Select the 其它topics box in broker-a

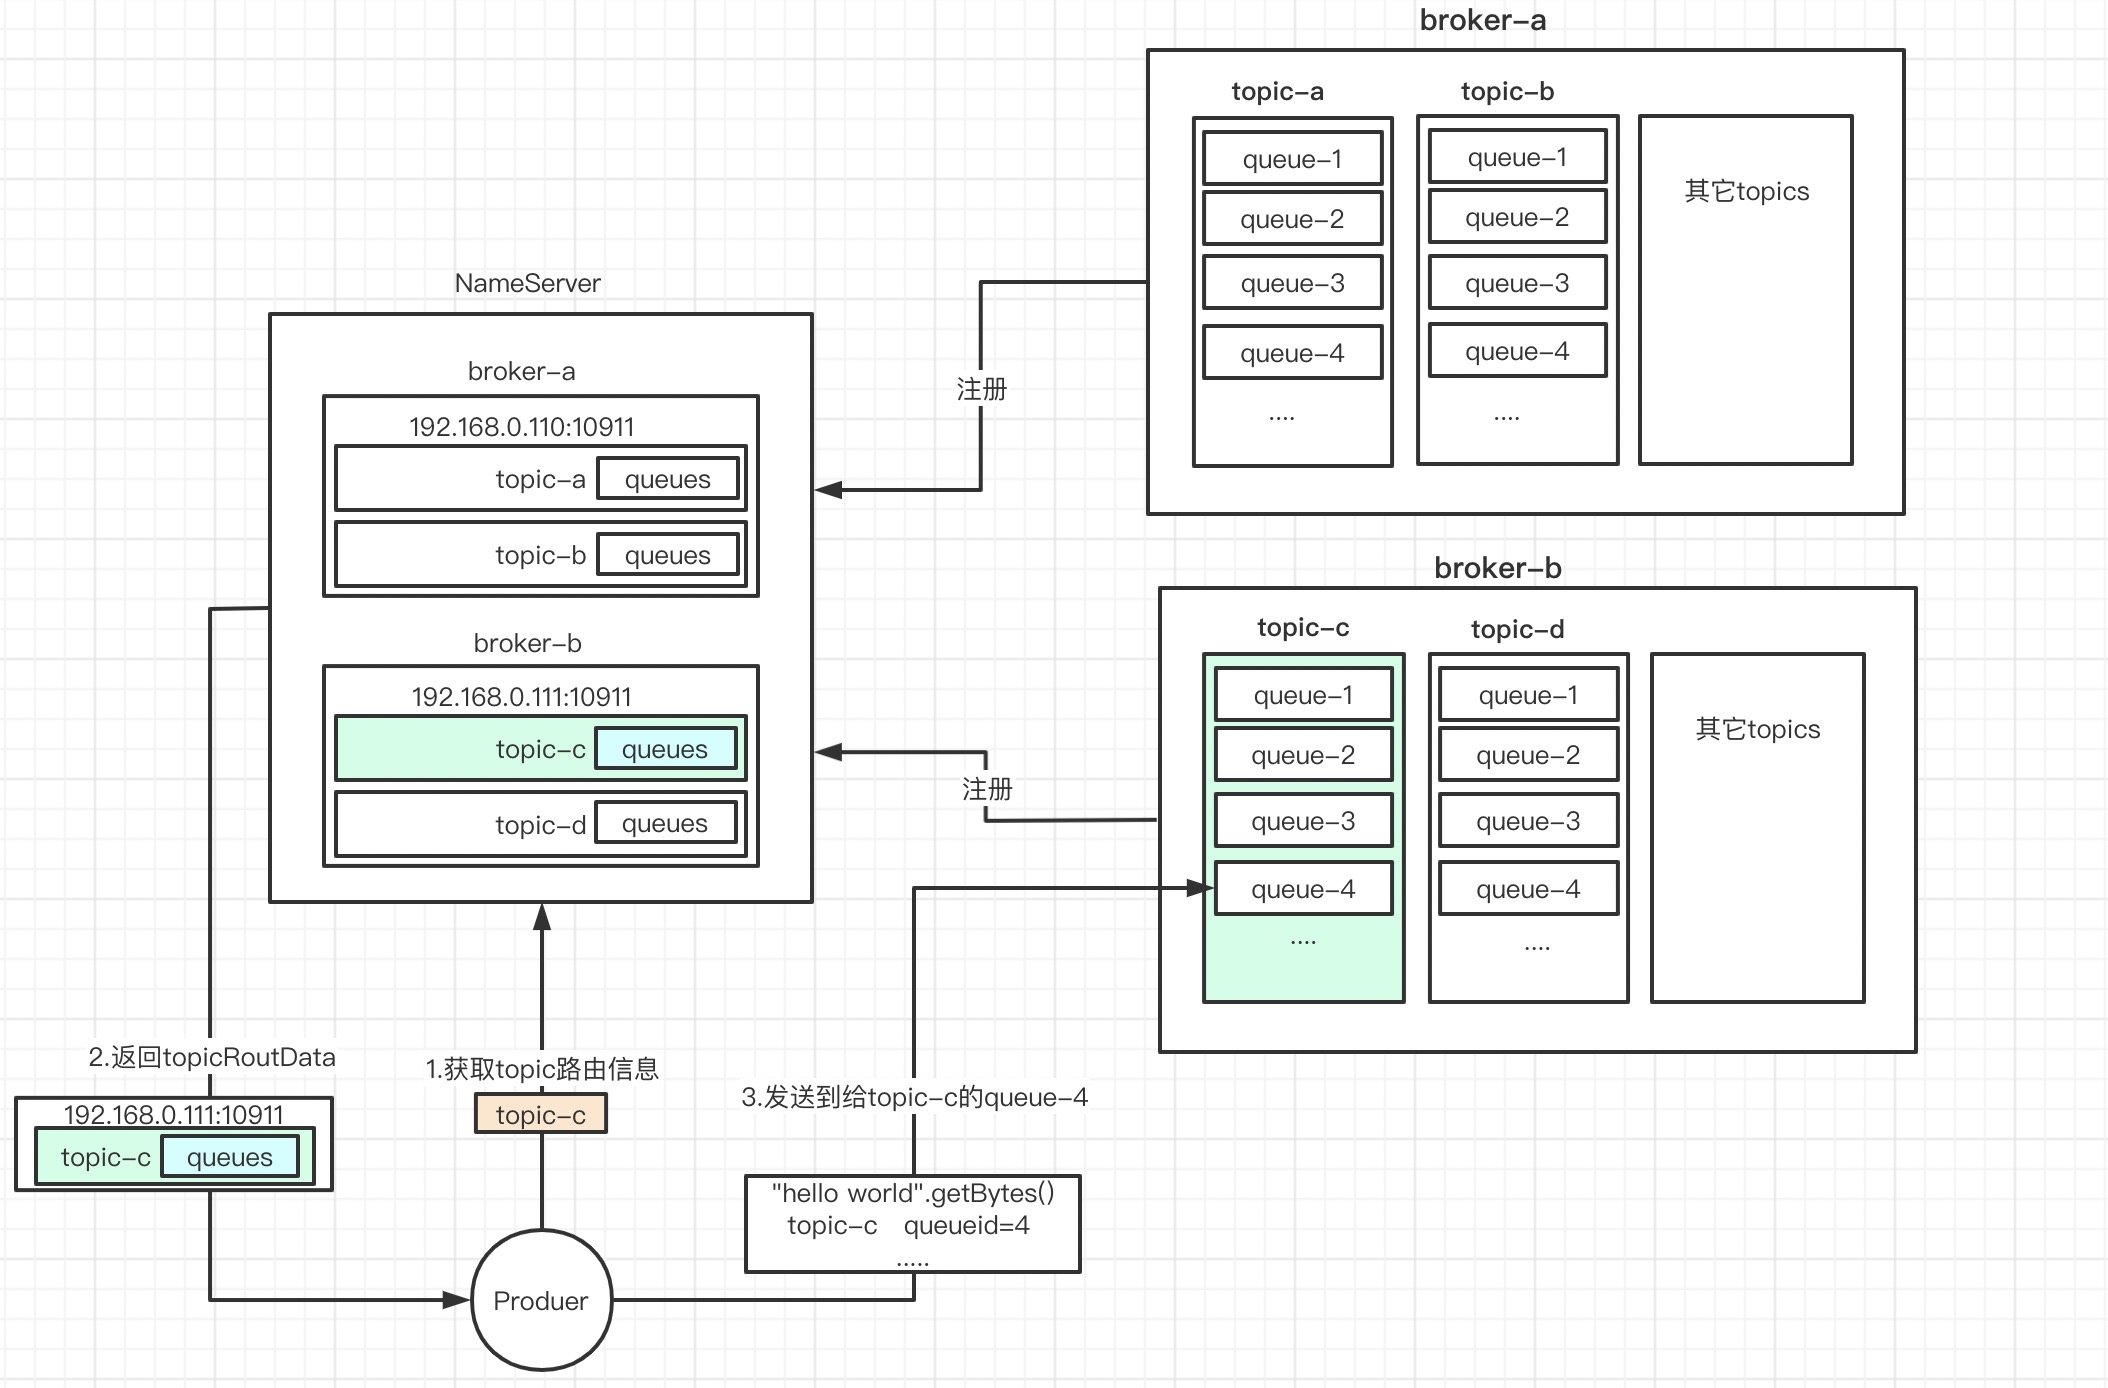pyautogui.click(x=1746, y=290)
